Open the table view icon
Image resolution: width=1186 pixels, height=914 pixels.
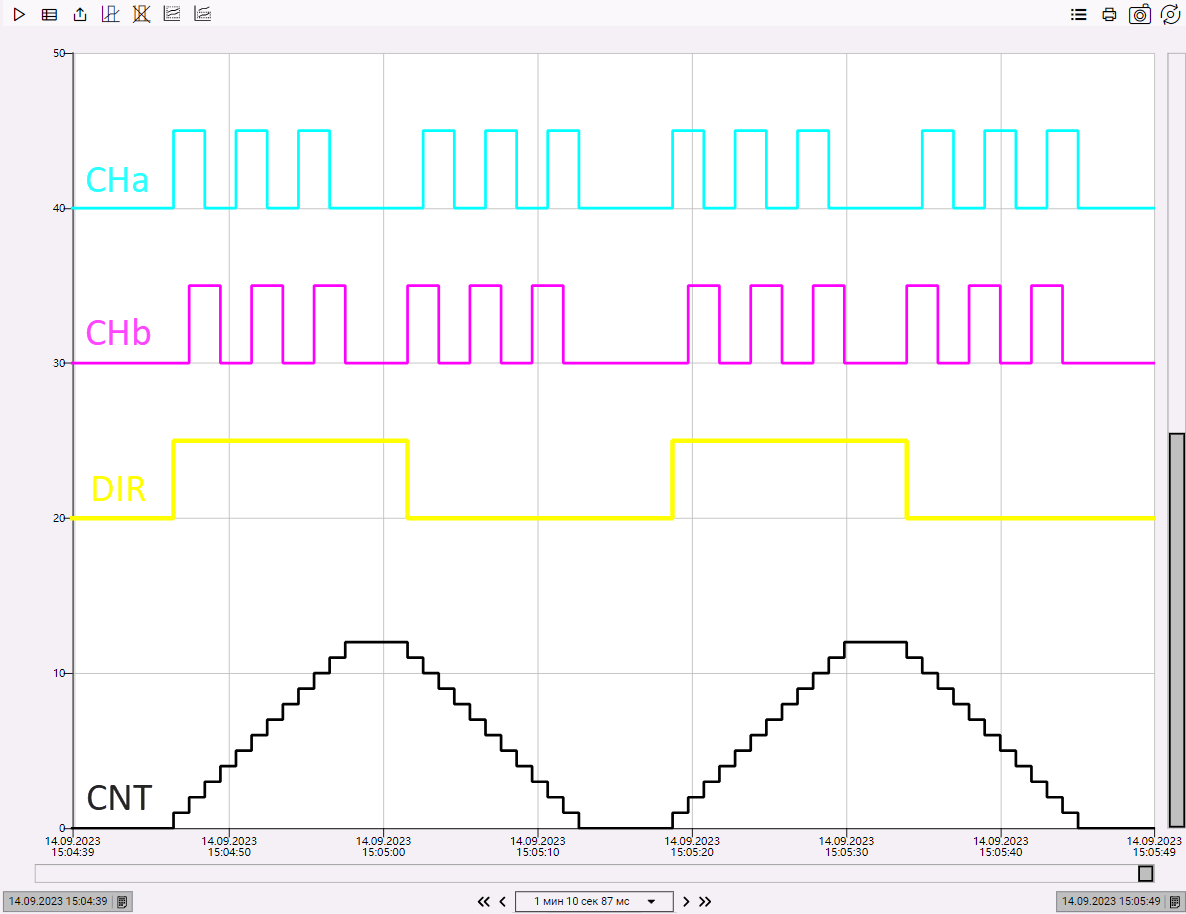(48, 14)
